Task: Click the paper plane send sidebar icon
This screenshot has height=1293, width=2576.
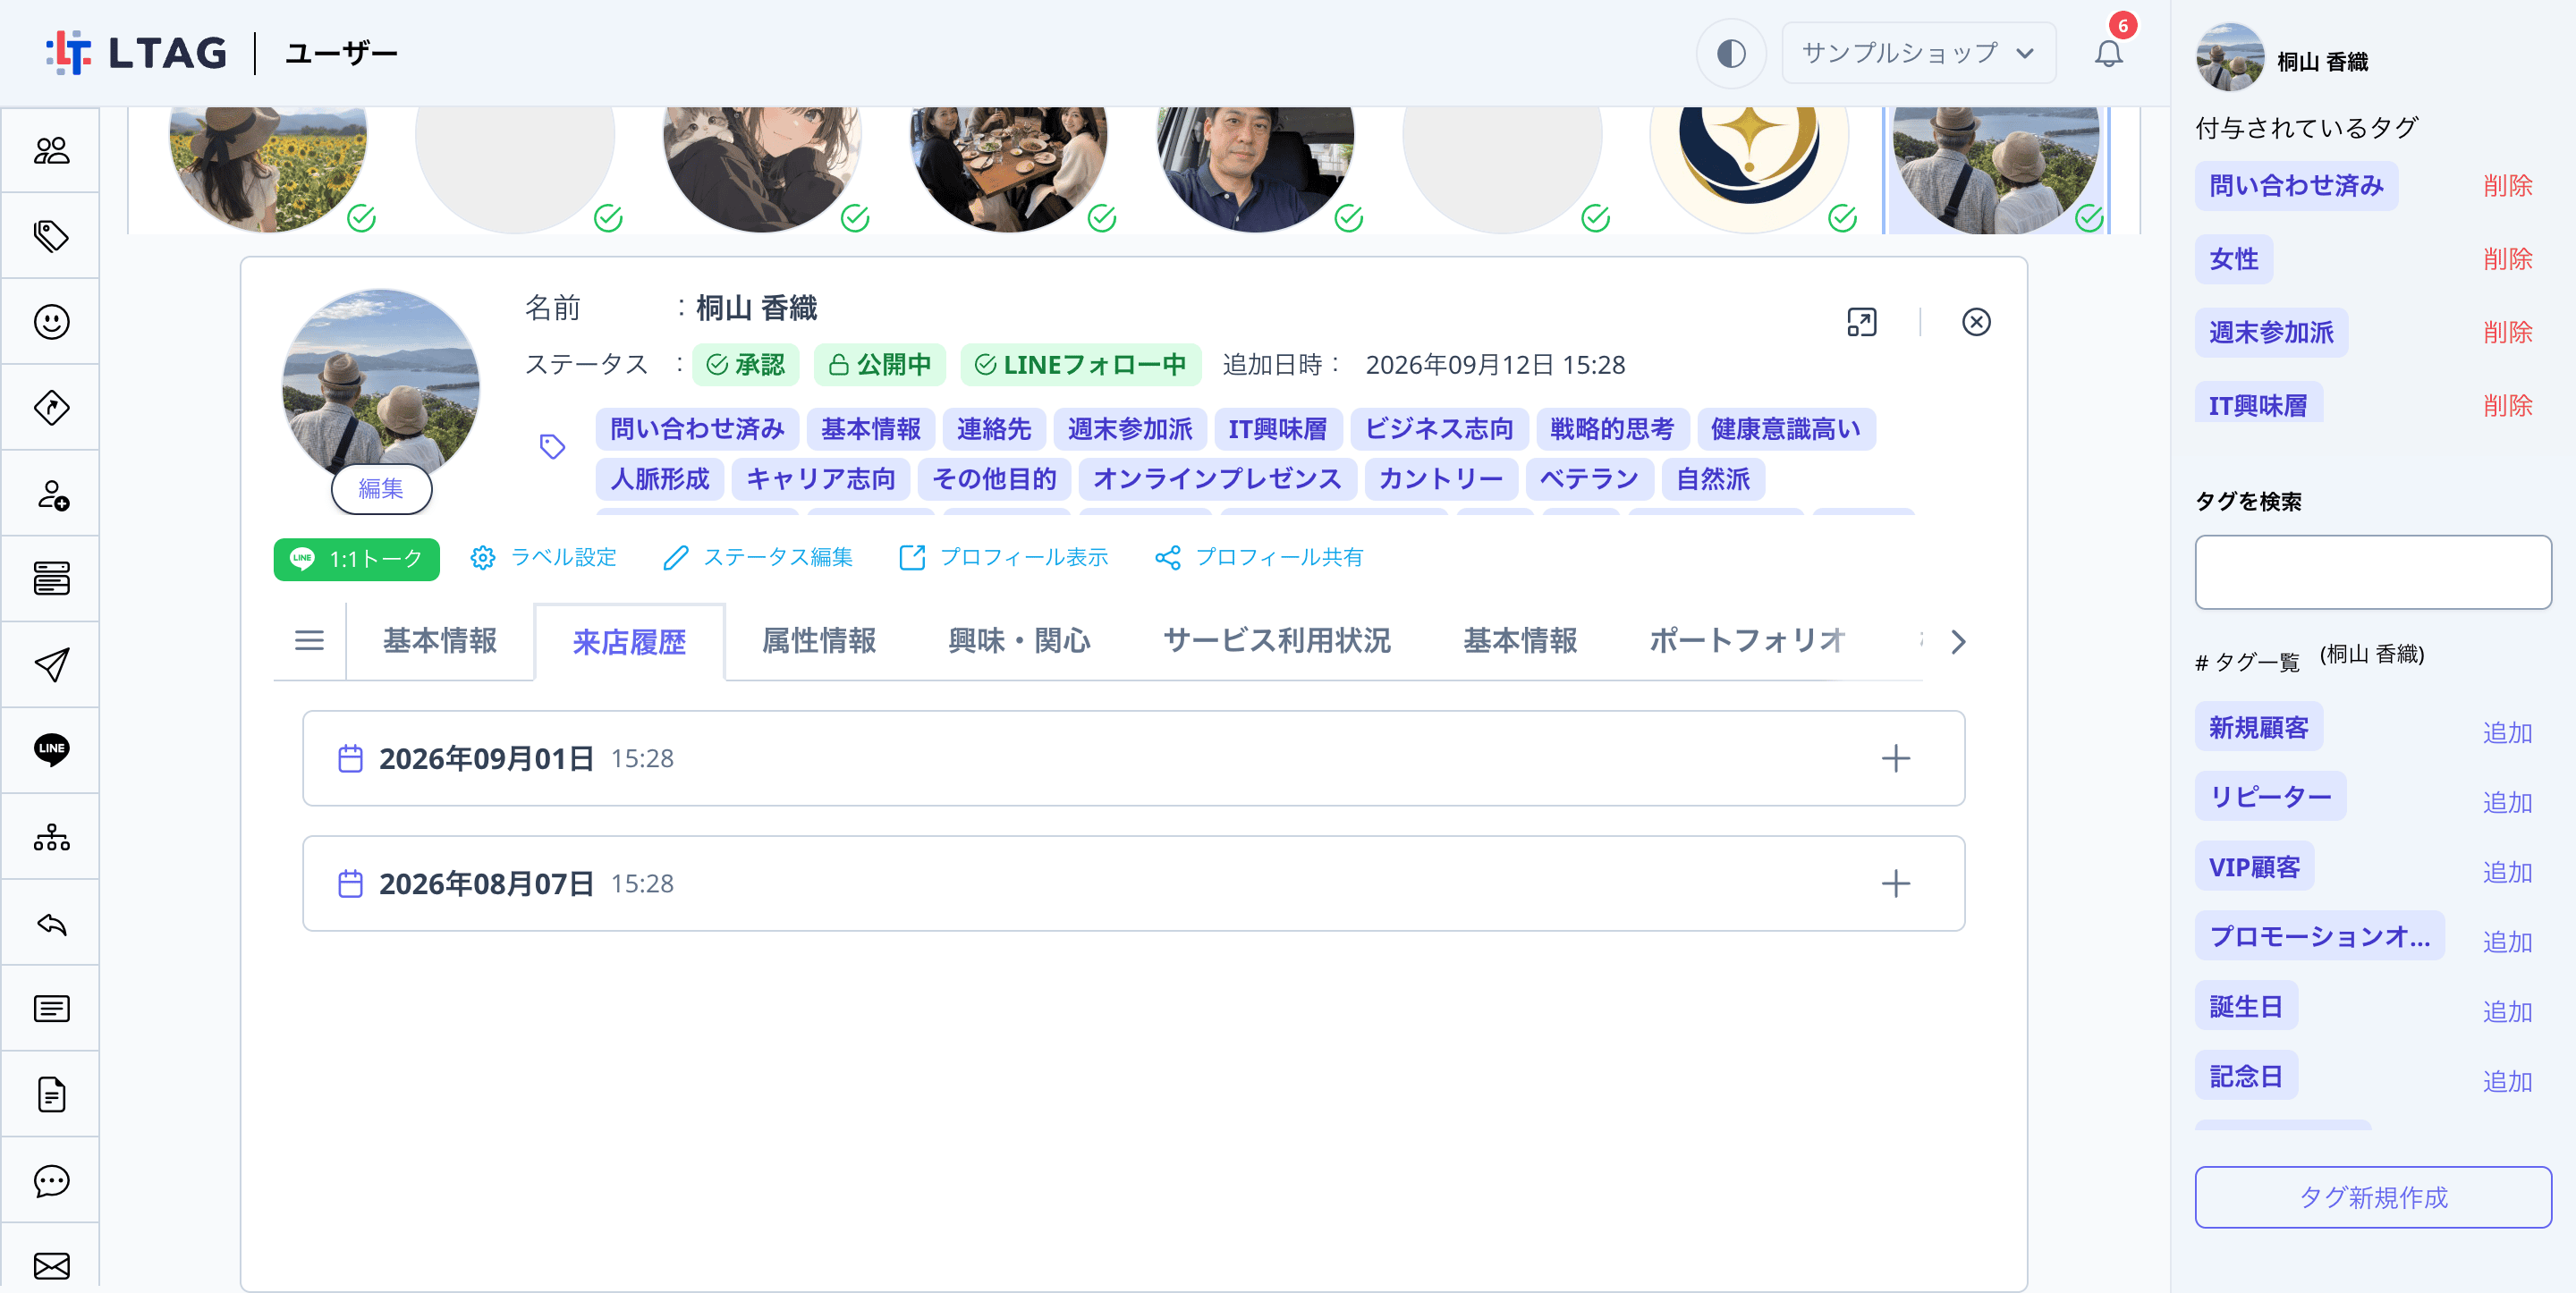Action: (51, 665)
